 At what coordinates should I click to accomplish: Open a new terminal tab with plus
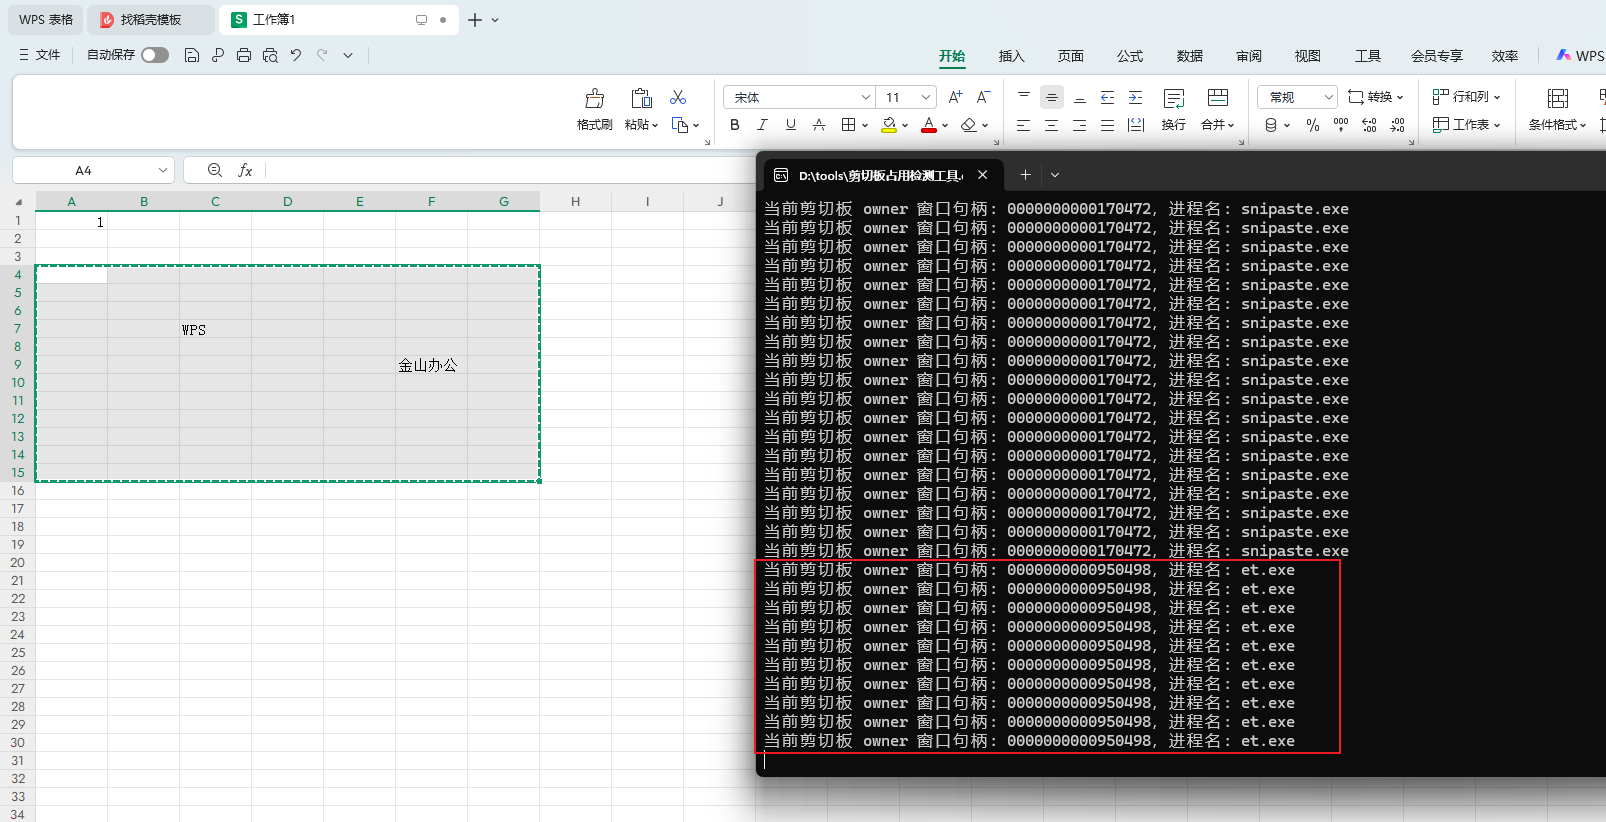pyautogui.click(x=1025, y=175)
